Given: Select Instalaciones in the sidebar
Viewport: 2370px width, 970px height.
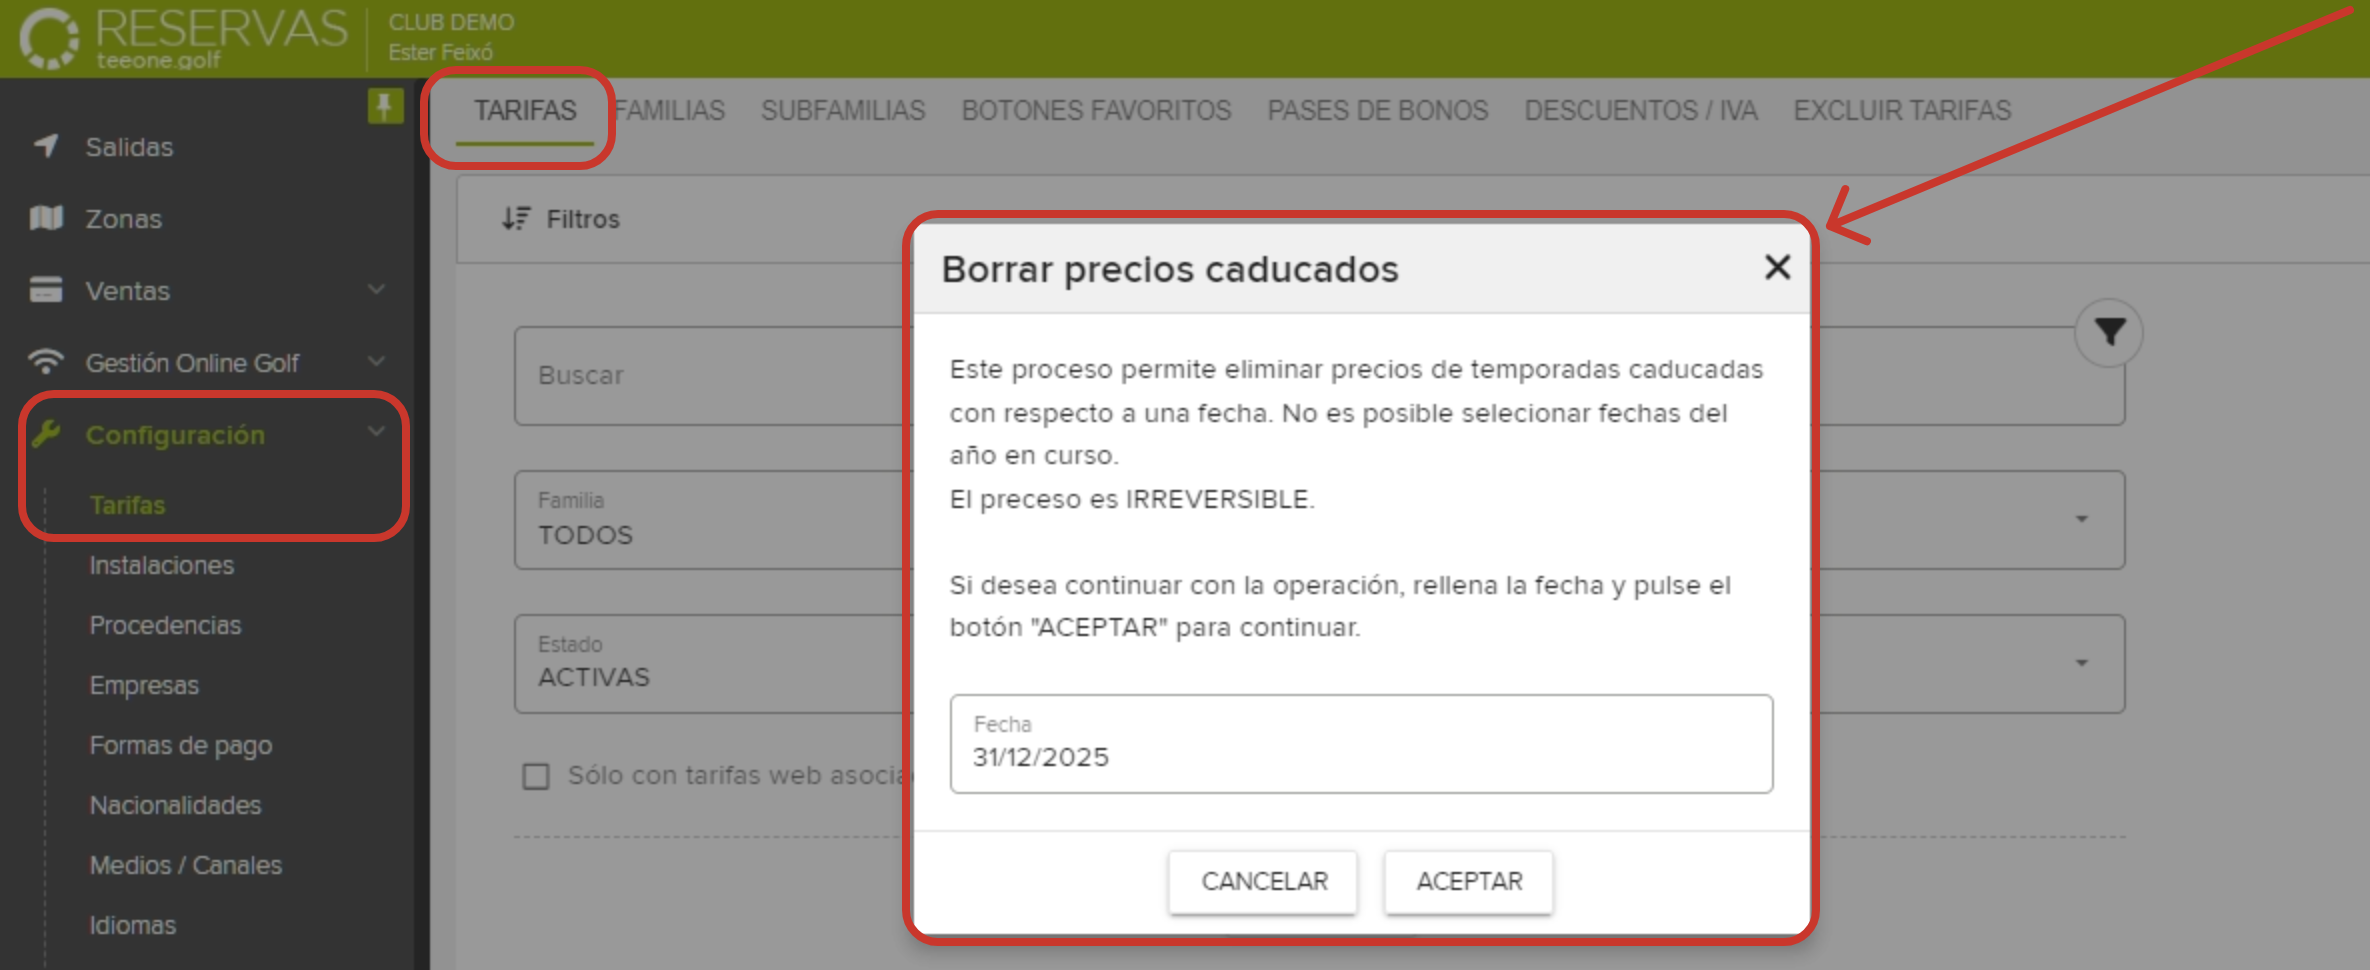Looking at the screenshot, I should (160, 564).
